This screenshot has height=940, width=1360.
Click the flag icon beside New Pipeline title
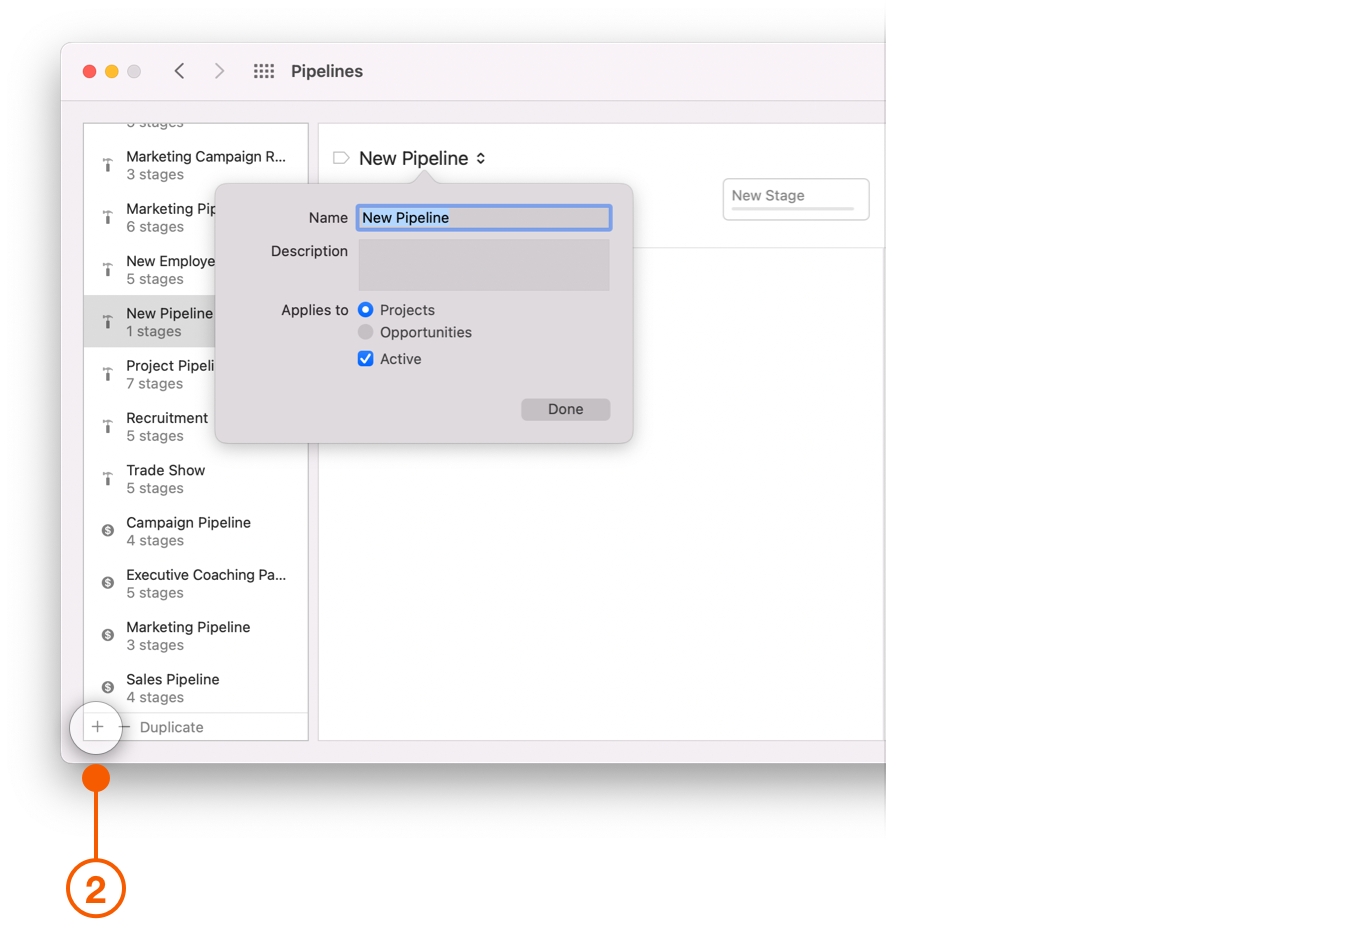[x=340, y=157]
